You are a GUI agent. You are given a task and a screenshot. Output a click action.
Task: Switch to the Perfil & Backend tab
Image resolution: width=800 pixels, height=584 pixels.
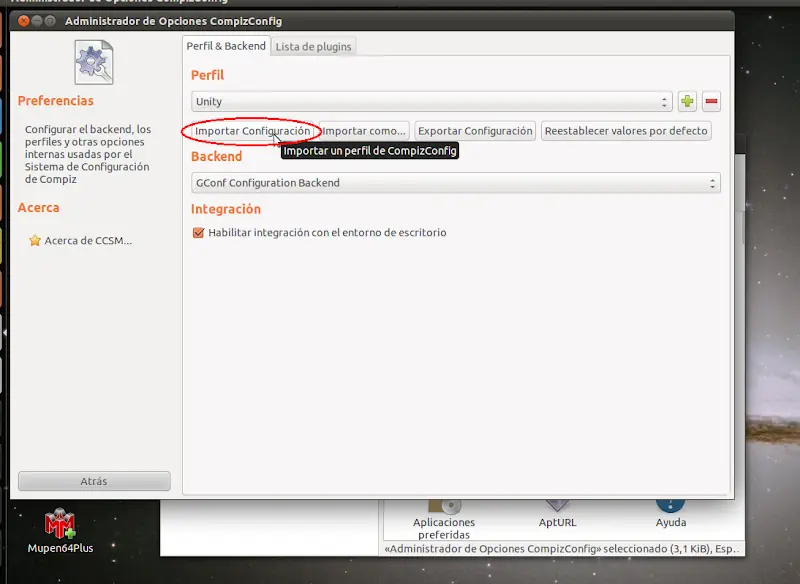[x=226, y=46]
